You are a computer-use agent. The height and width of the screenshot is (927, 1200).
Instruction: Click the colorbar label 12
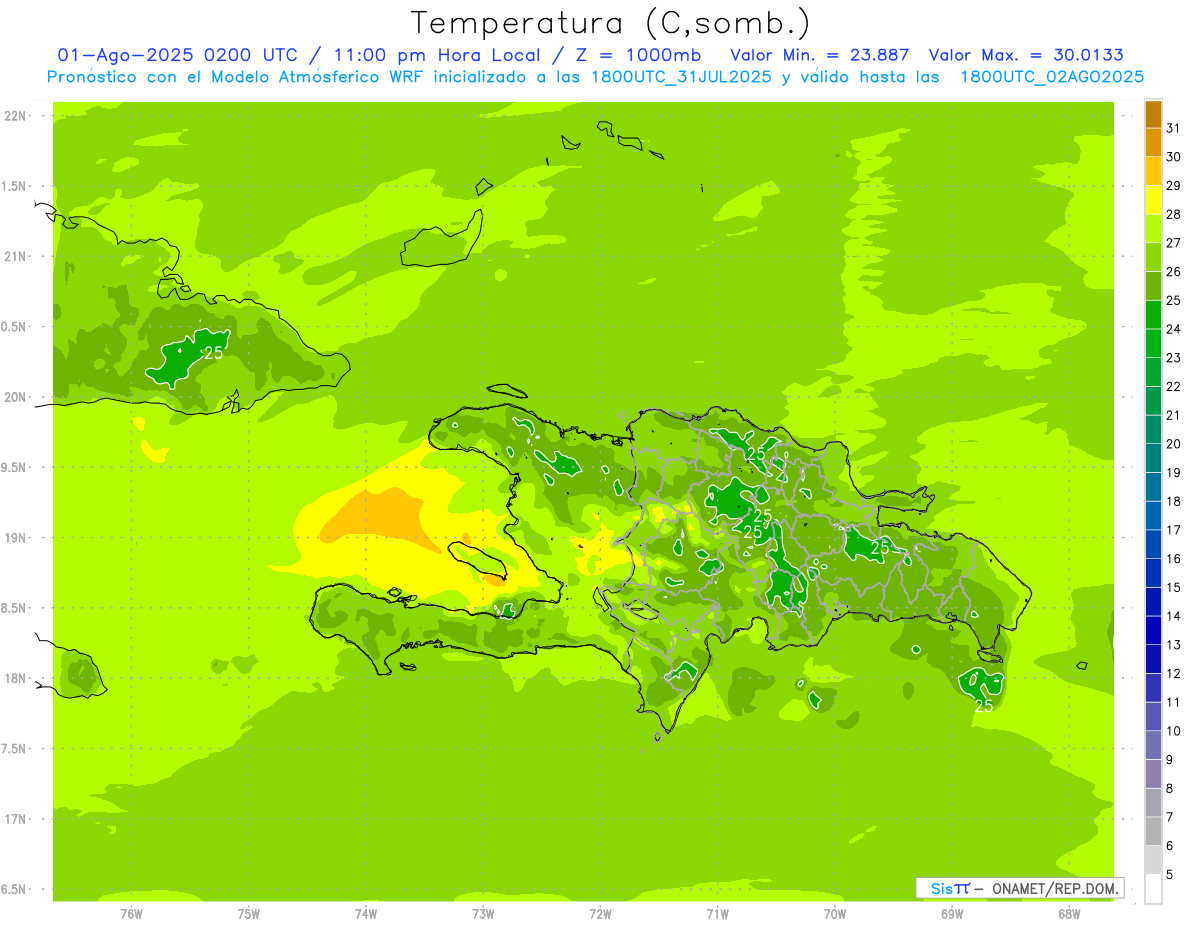1174,674
